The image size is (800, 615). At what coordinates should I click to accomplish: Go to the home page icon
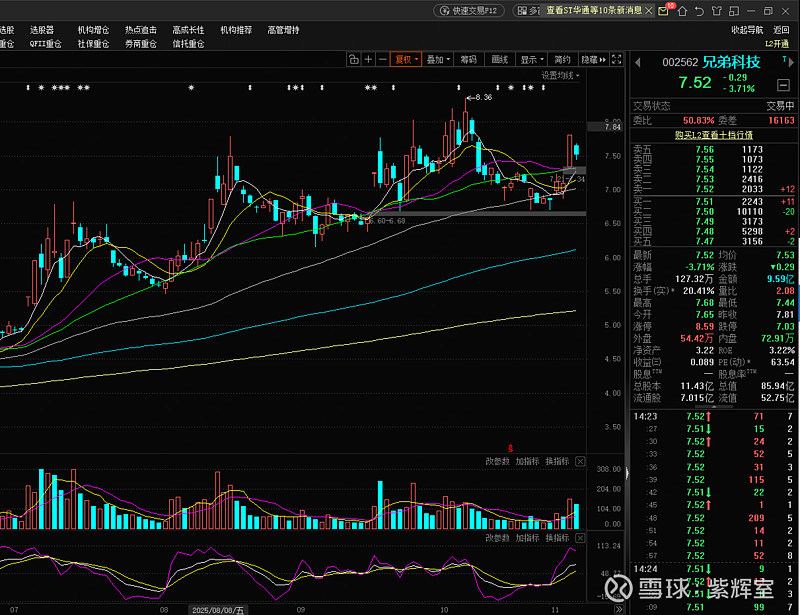682,11
